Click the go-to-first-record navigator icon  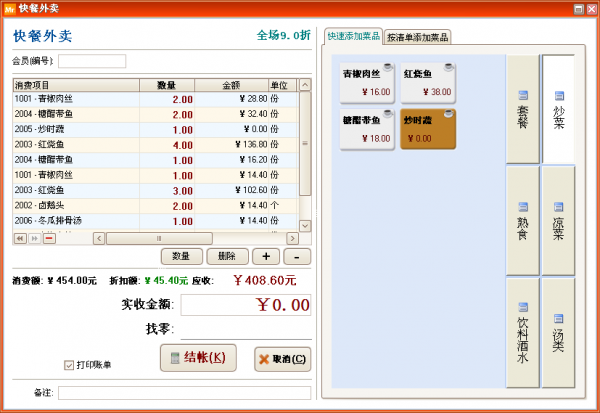click(20, 238)
